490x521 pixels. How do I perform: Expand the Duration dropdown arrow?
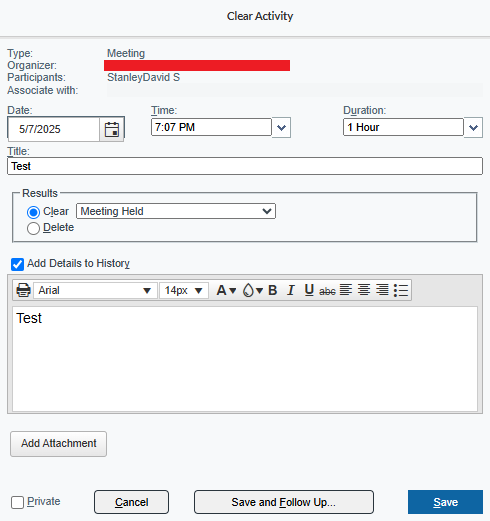473,127
